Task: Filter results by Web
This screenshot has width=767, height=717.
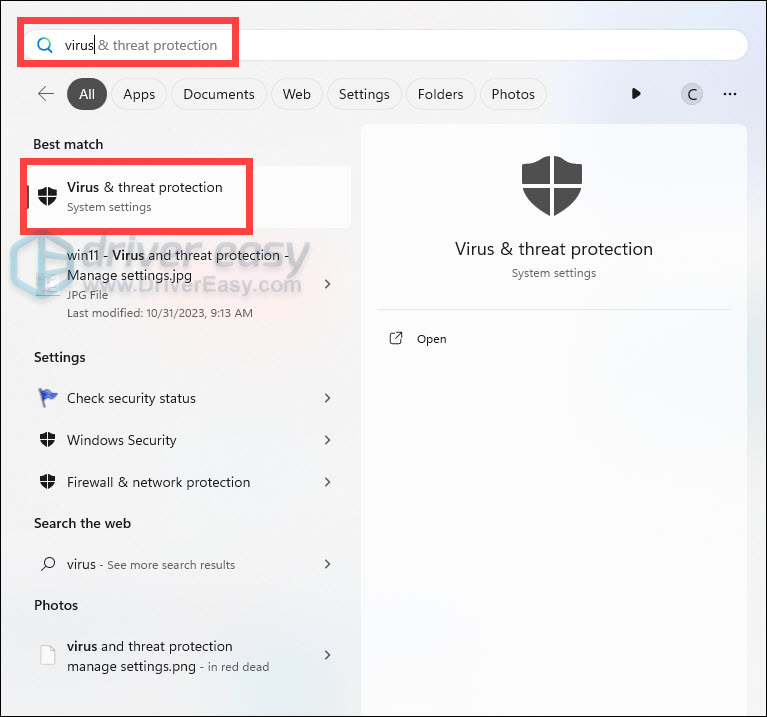Action: (x=296, y=94)
